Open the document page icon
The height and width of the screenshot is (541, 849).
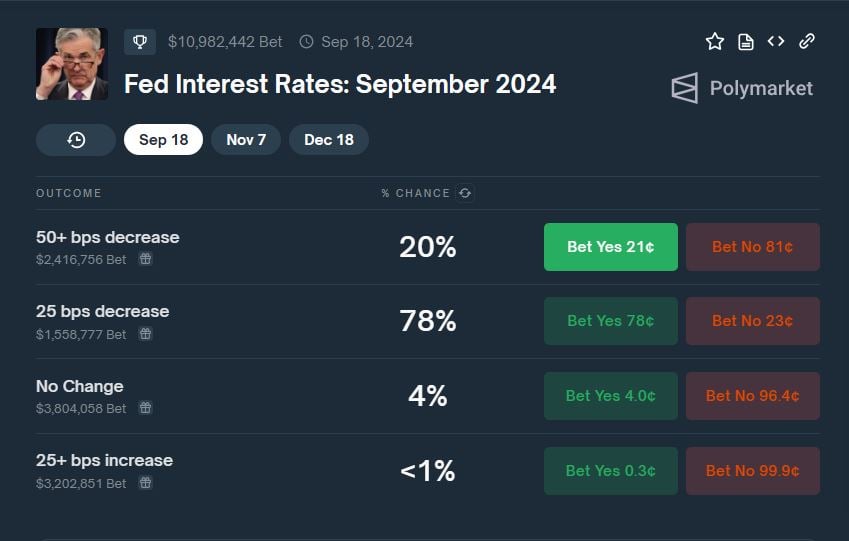(746, 42)
